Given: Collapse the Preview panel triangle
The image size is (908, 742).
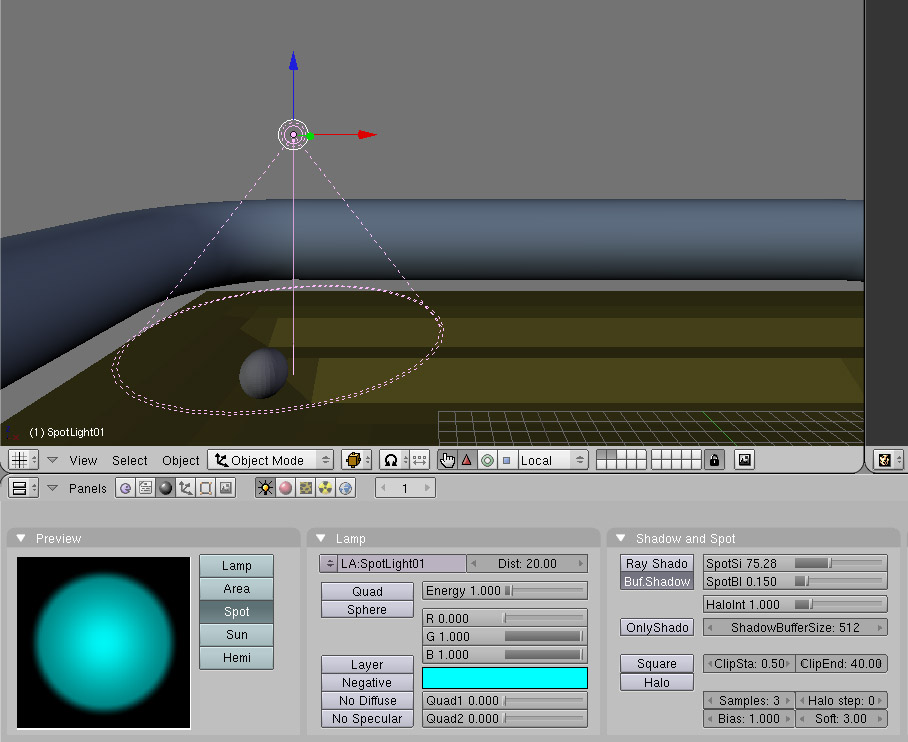Looking at the screenshot, I should 21,538.
